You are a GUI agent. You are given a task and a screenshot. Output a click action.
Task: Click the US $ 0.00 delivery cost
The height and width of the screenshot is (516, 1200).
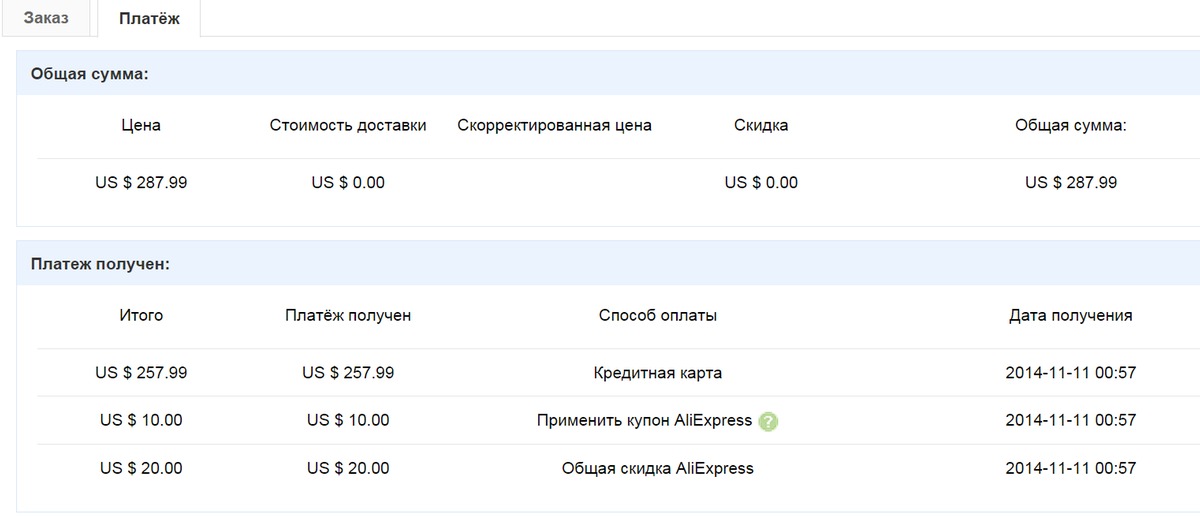point(348,183)
